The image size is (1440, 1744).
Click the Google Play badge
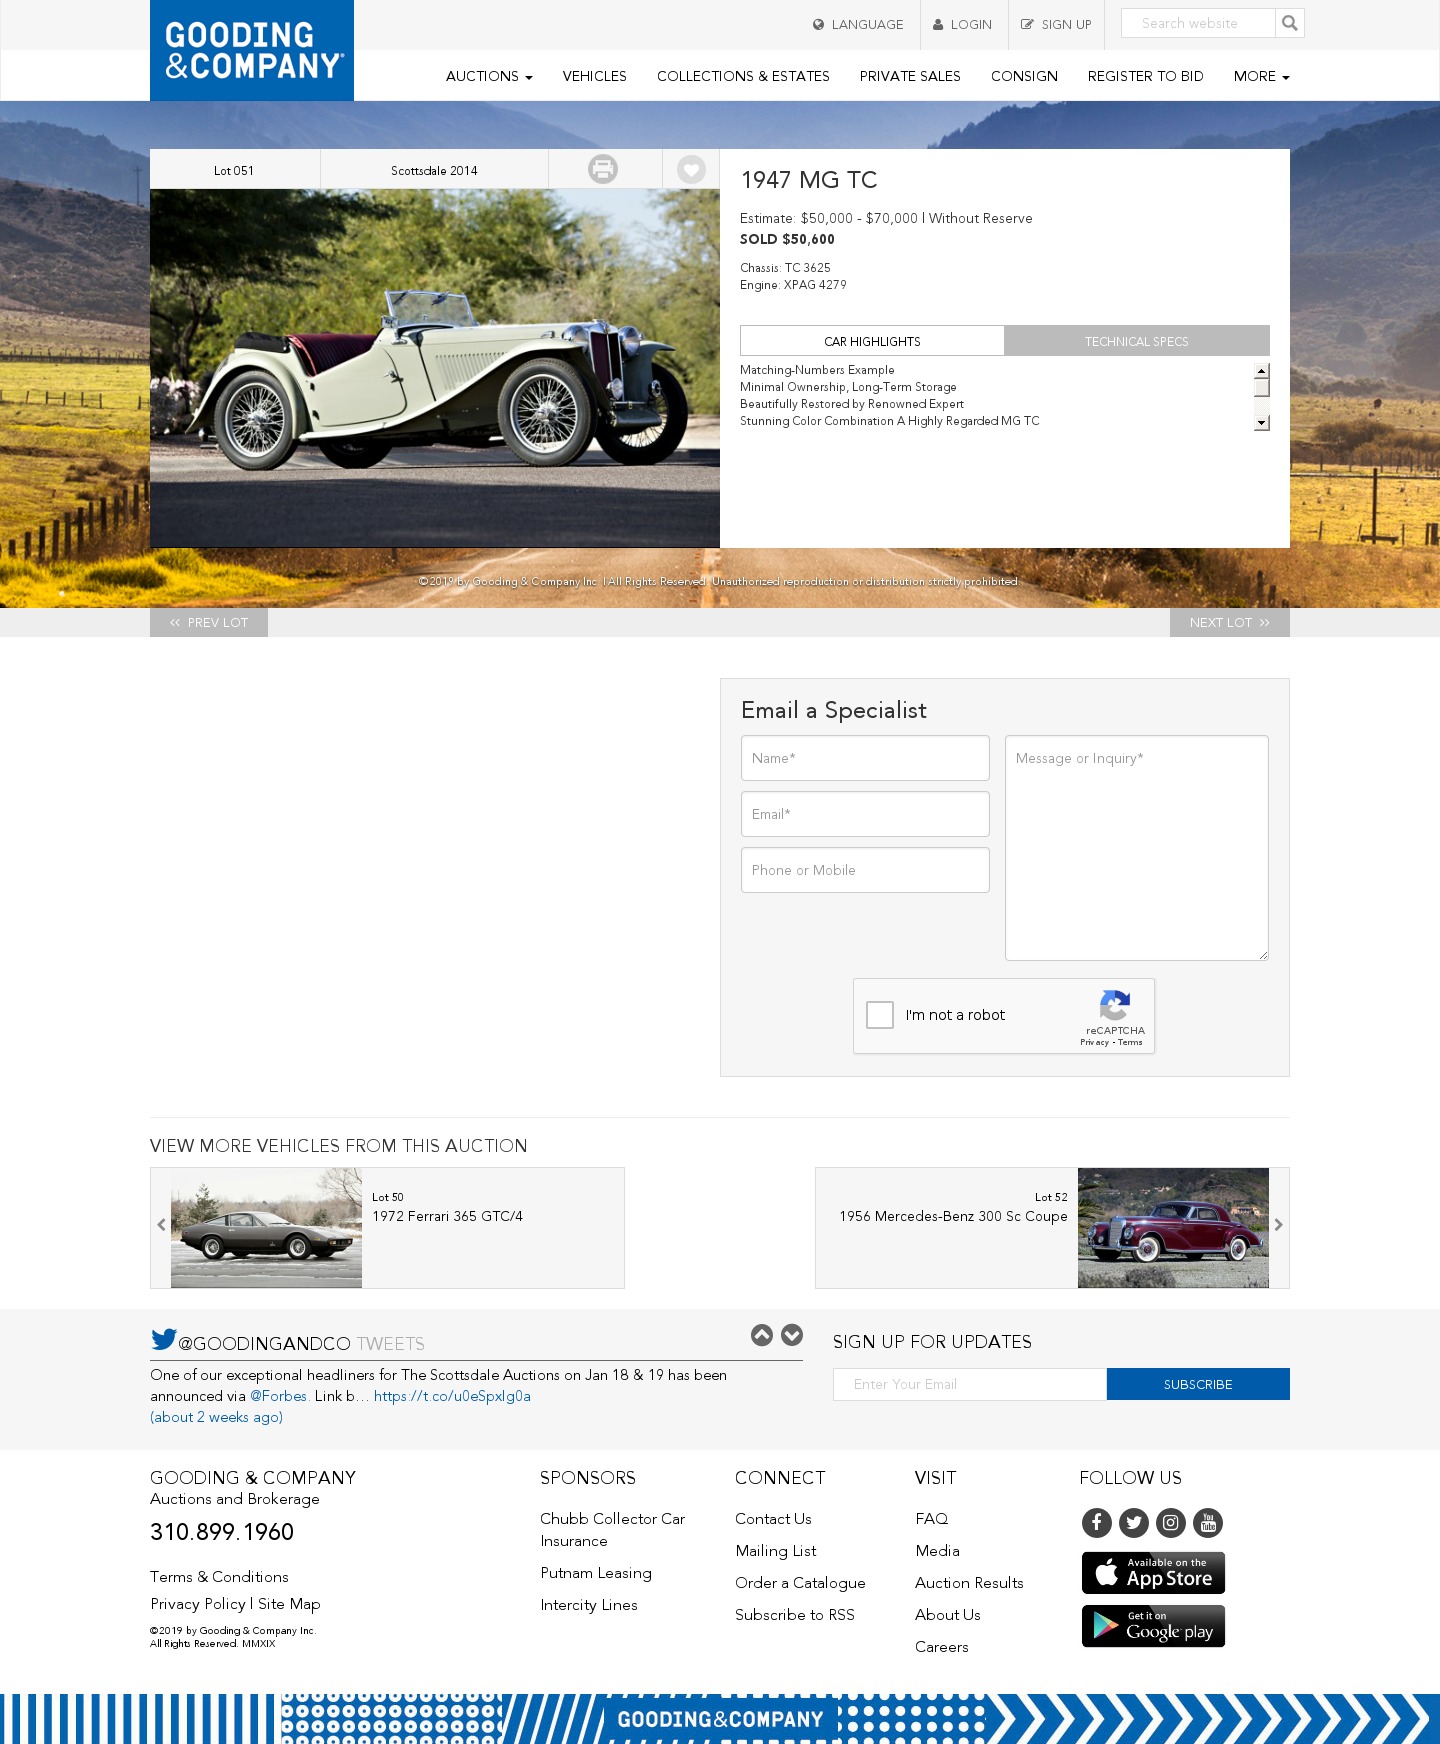tap(1154, 1626)
